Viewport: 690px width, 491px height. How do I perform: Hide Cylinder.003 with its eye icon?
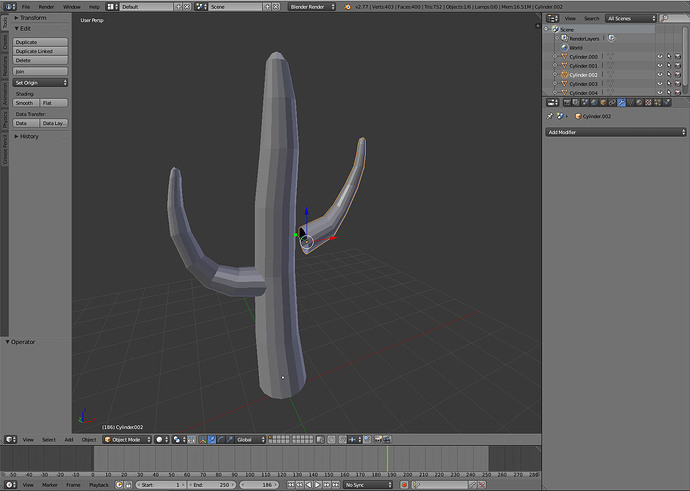click(660, 84)
